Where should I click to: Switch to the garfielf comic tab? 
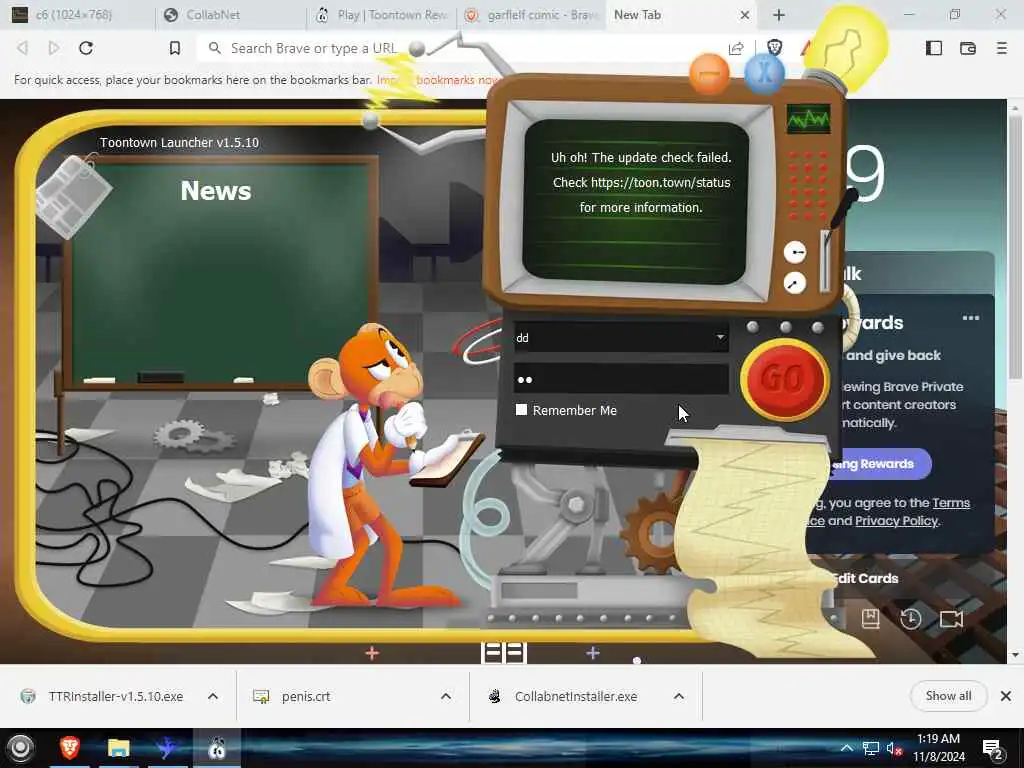click(532, 14)
